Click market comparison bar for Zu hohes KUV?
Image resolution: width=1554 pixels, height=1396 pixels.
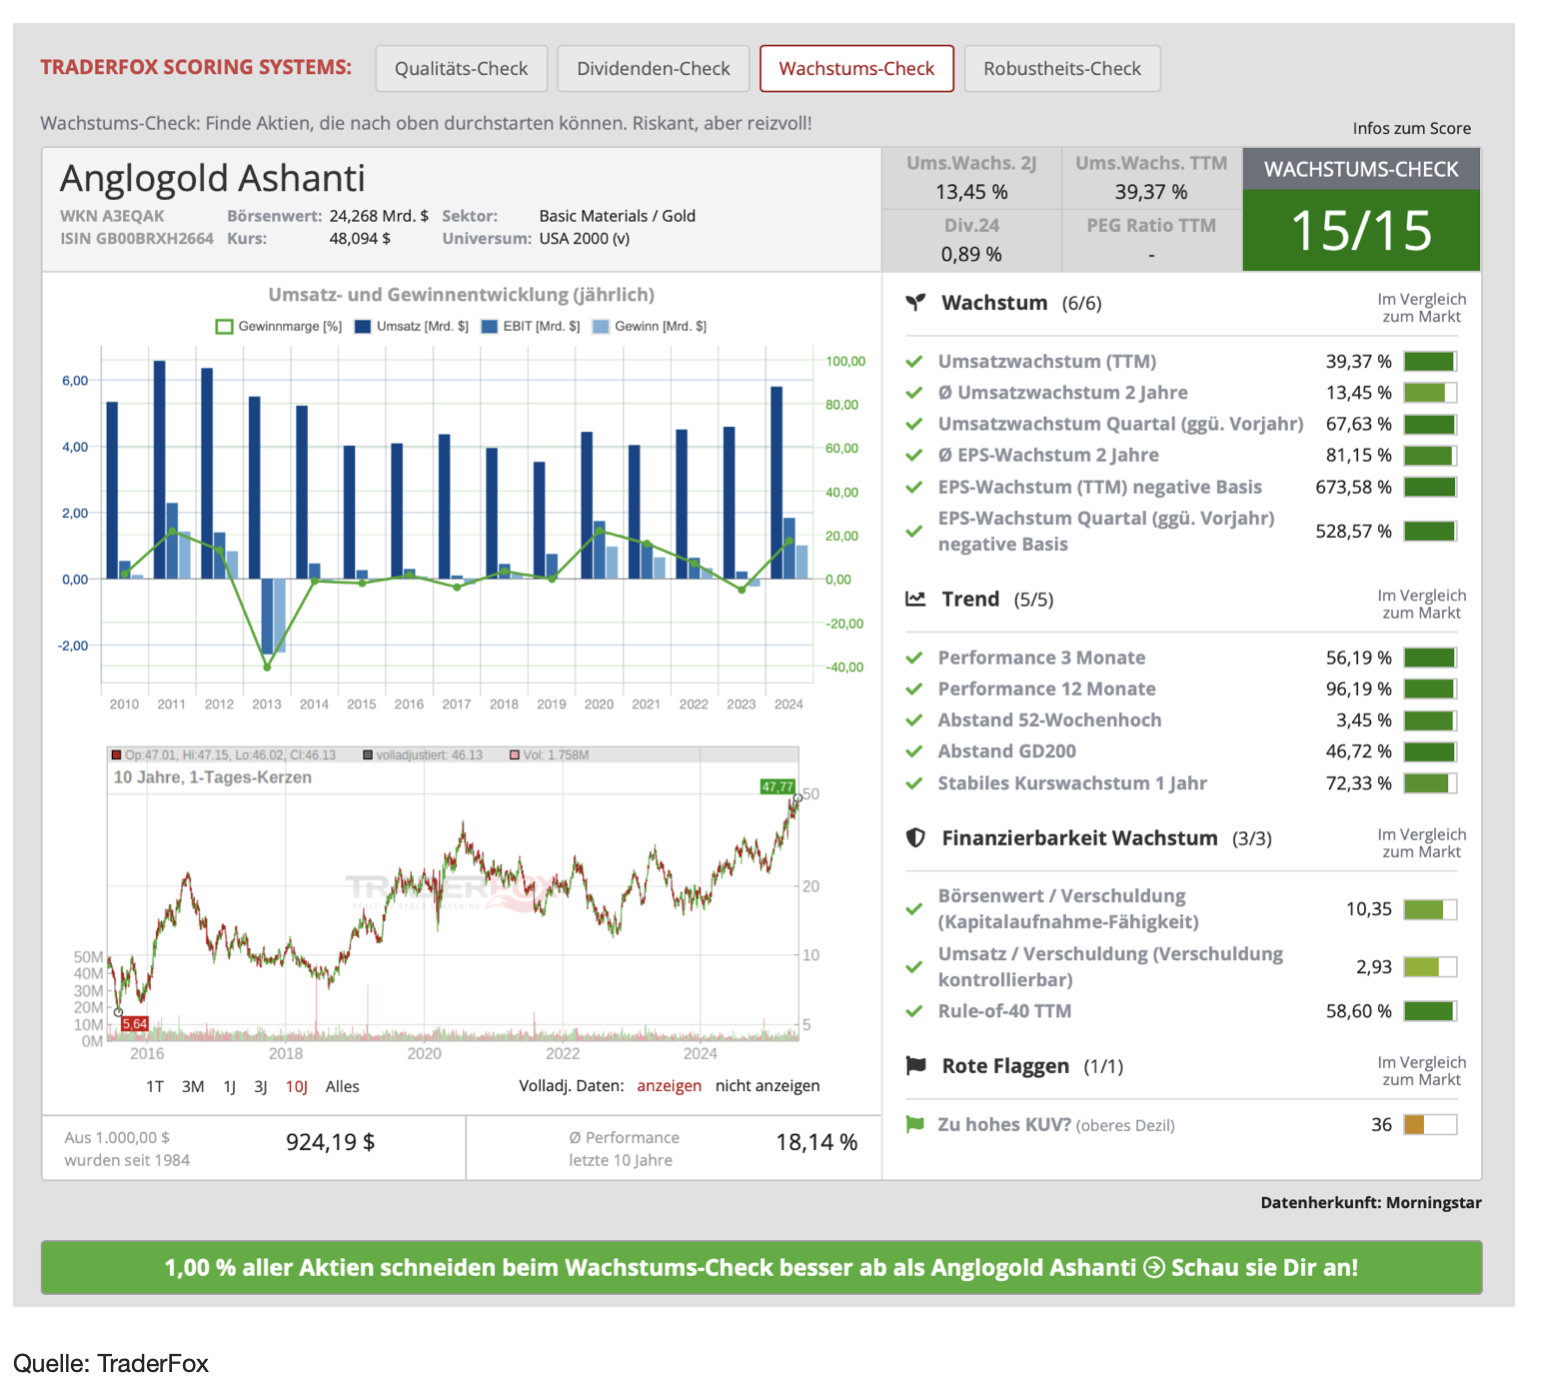[x=1430, y=1124]
